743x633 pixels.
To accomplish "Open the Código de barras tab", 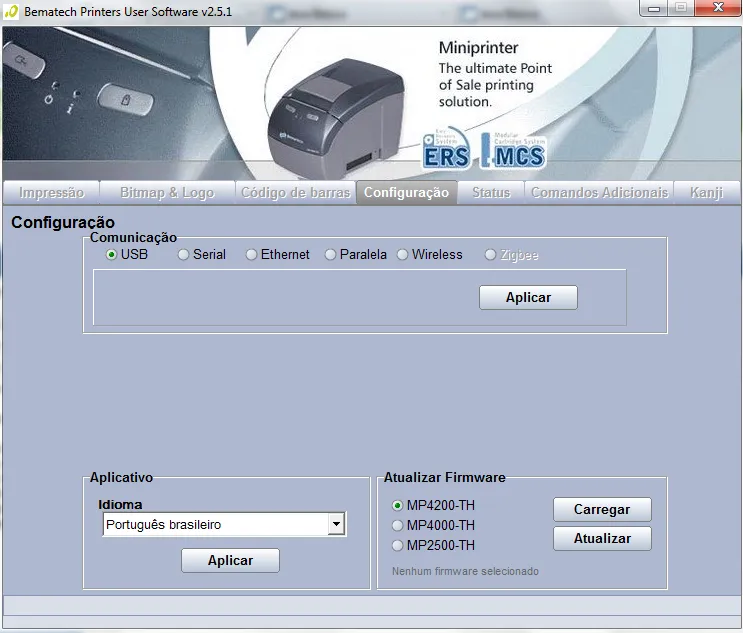I will coord(295,192).
